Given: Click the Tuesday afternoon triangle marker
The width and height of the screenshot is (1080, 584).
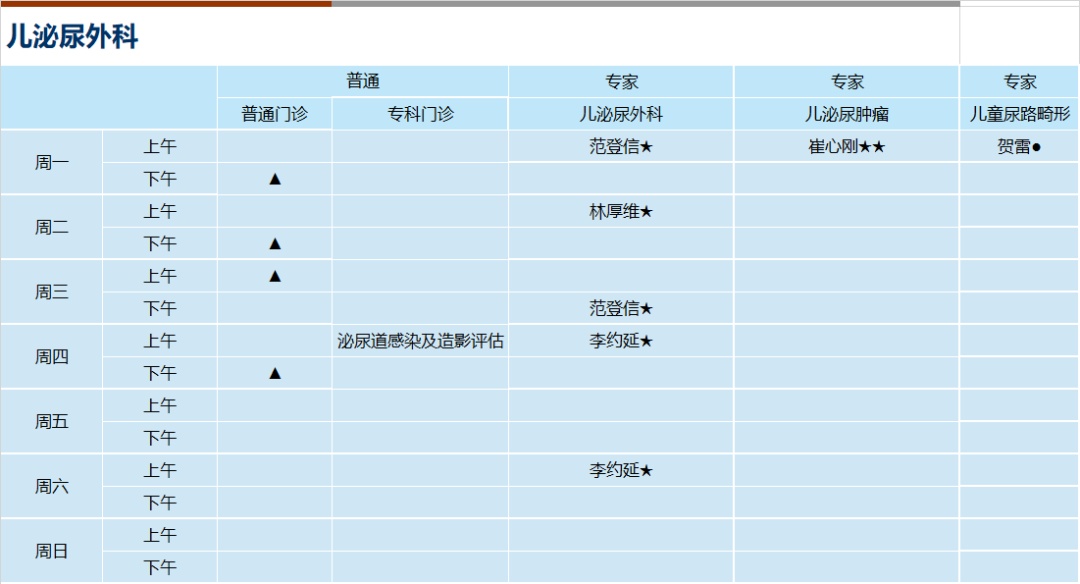Looking at the screenshot, I should pyautogui.click(x=275, y=244).
